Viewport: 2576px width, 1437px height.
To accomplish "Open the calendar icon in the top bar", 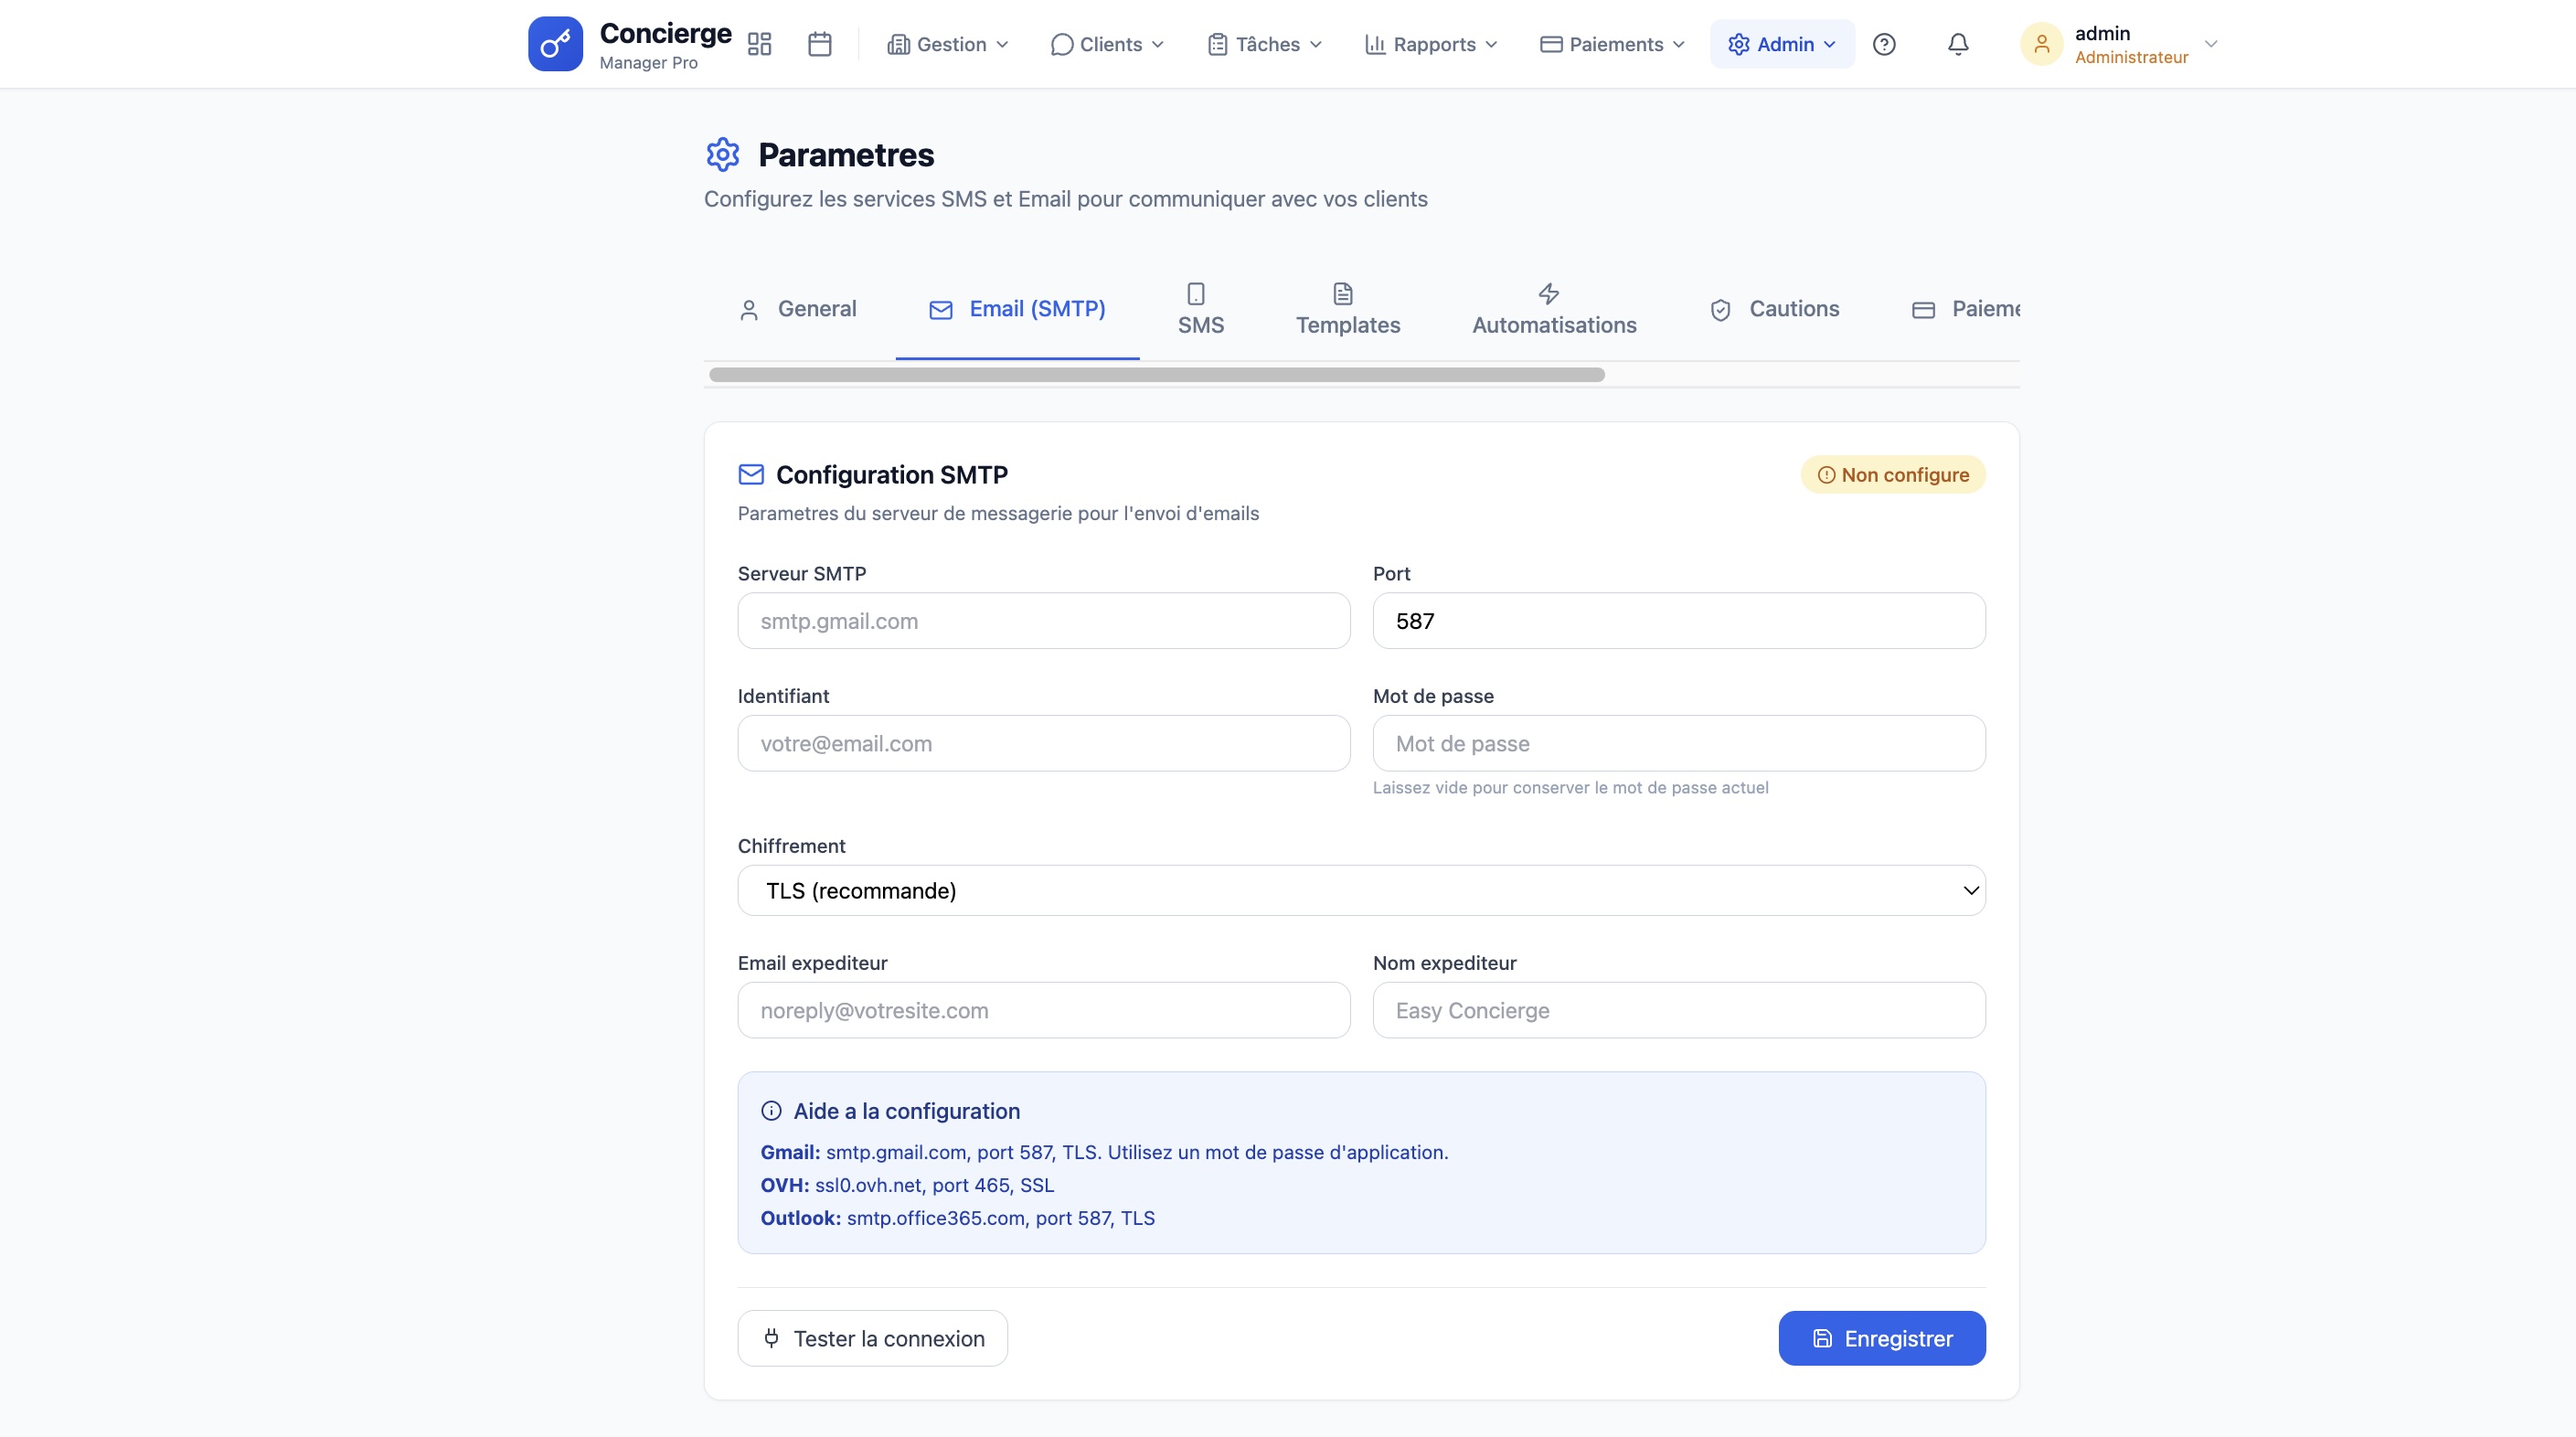I will 819,43.
